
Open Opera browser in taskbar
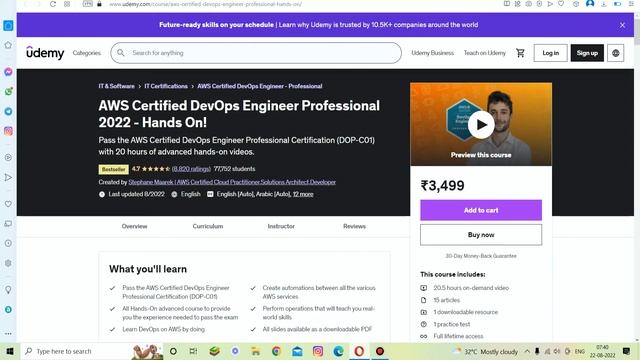pos(359,351)
